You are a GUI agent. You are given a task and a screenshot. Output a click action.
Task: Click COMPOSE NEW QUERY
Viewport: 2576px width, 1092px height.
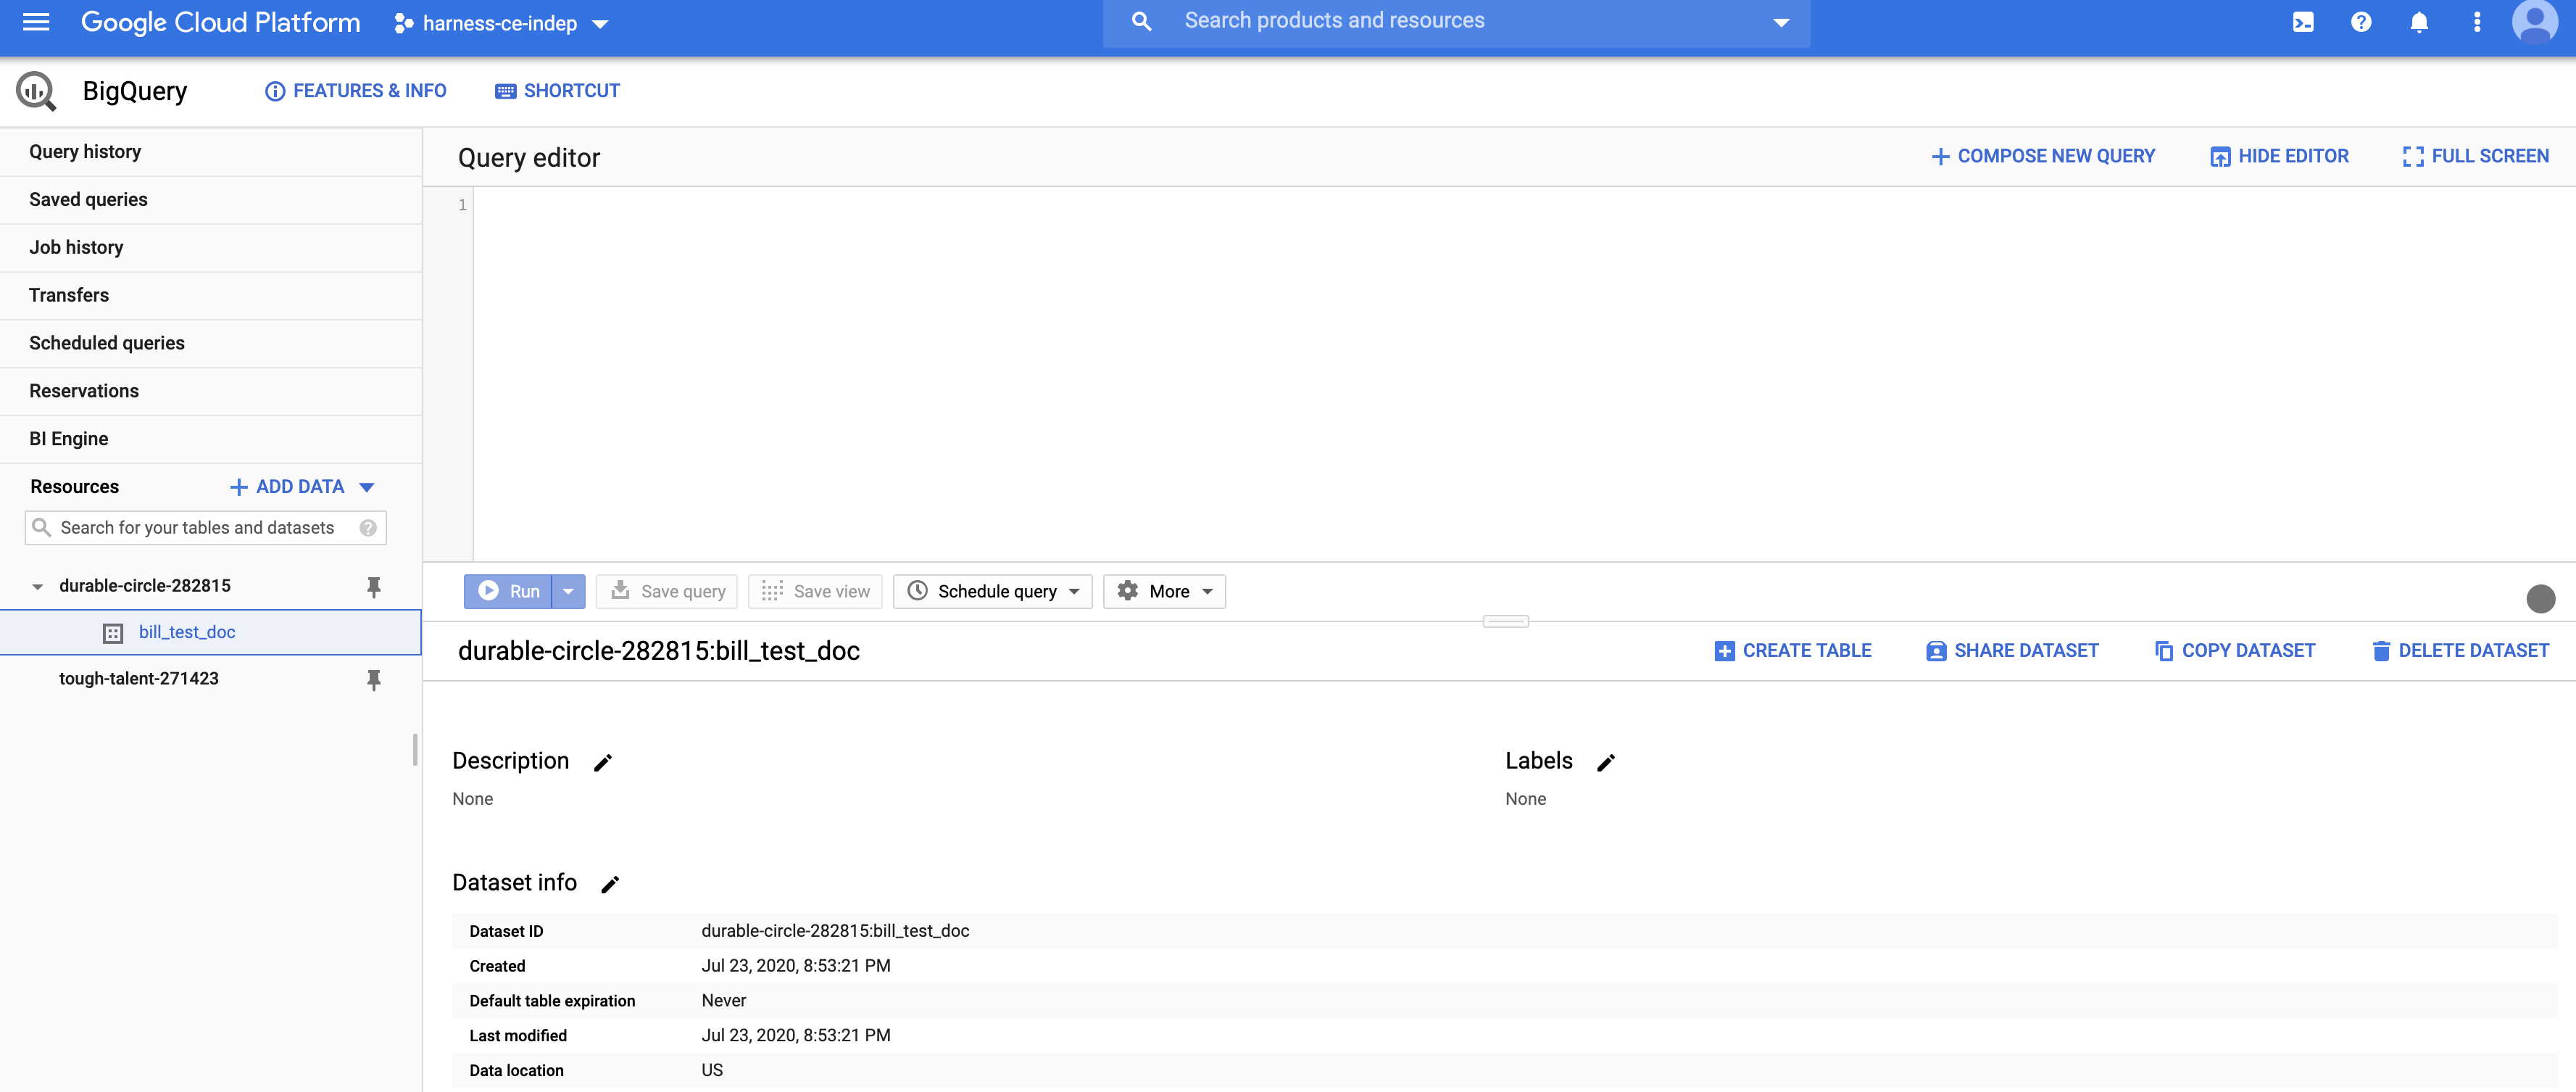pyautogui.click(x=2043, y=156)
